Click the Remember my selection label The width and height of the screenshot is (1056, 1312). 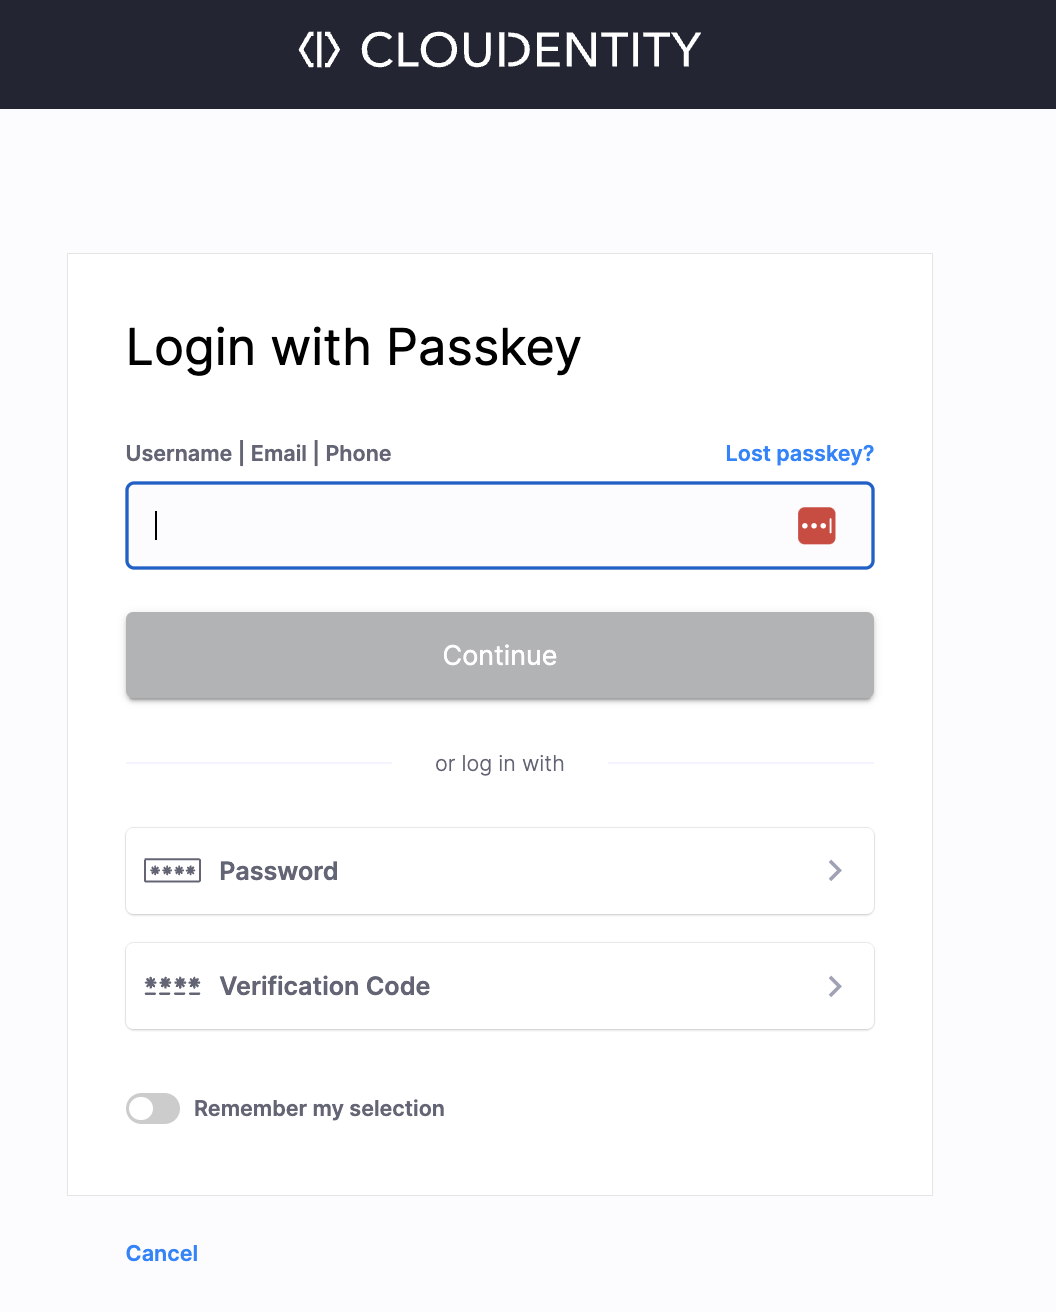tap(319, 1108)
